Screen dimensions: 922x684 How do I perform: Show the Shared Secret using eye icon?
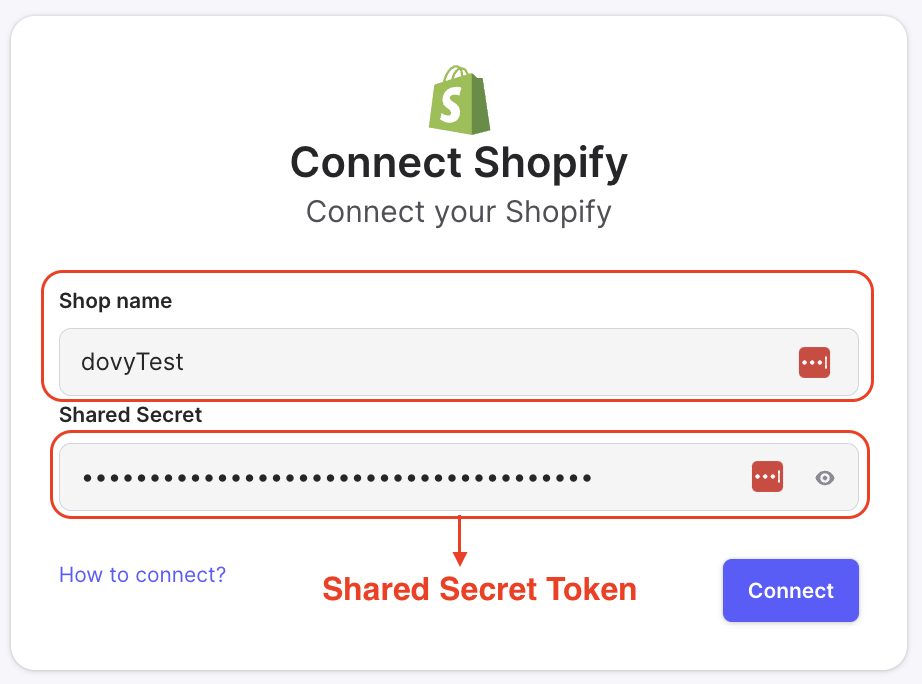pos(825,478)
